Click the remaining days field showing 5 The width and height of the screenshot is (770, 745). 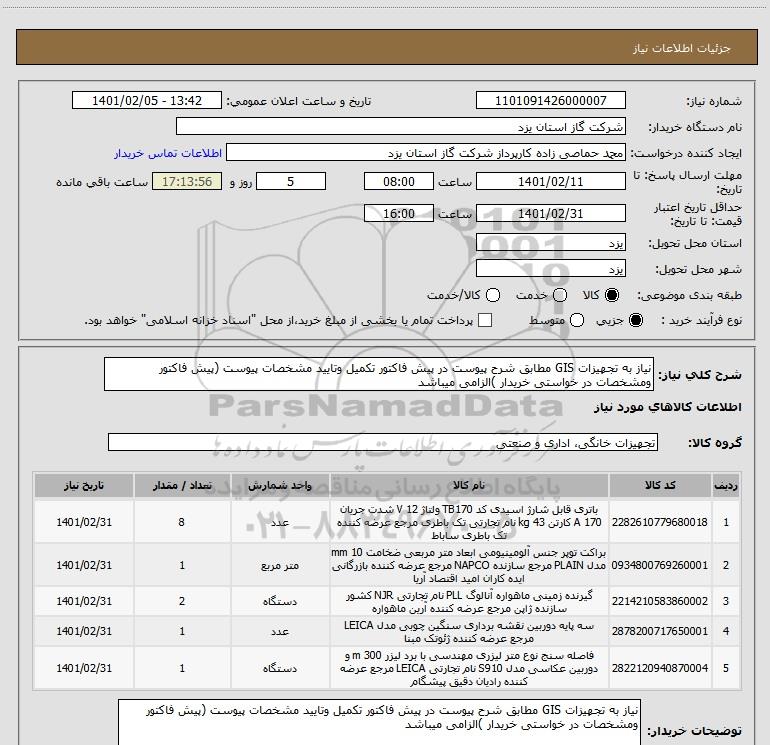[291, 181]
